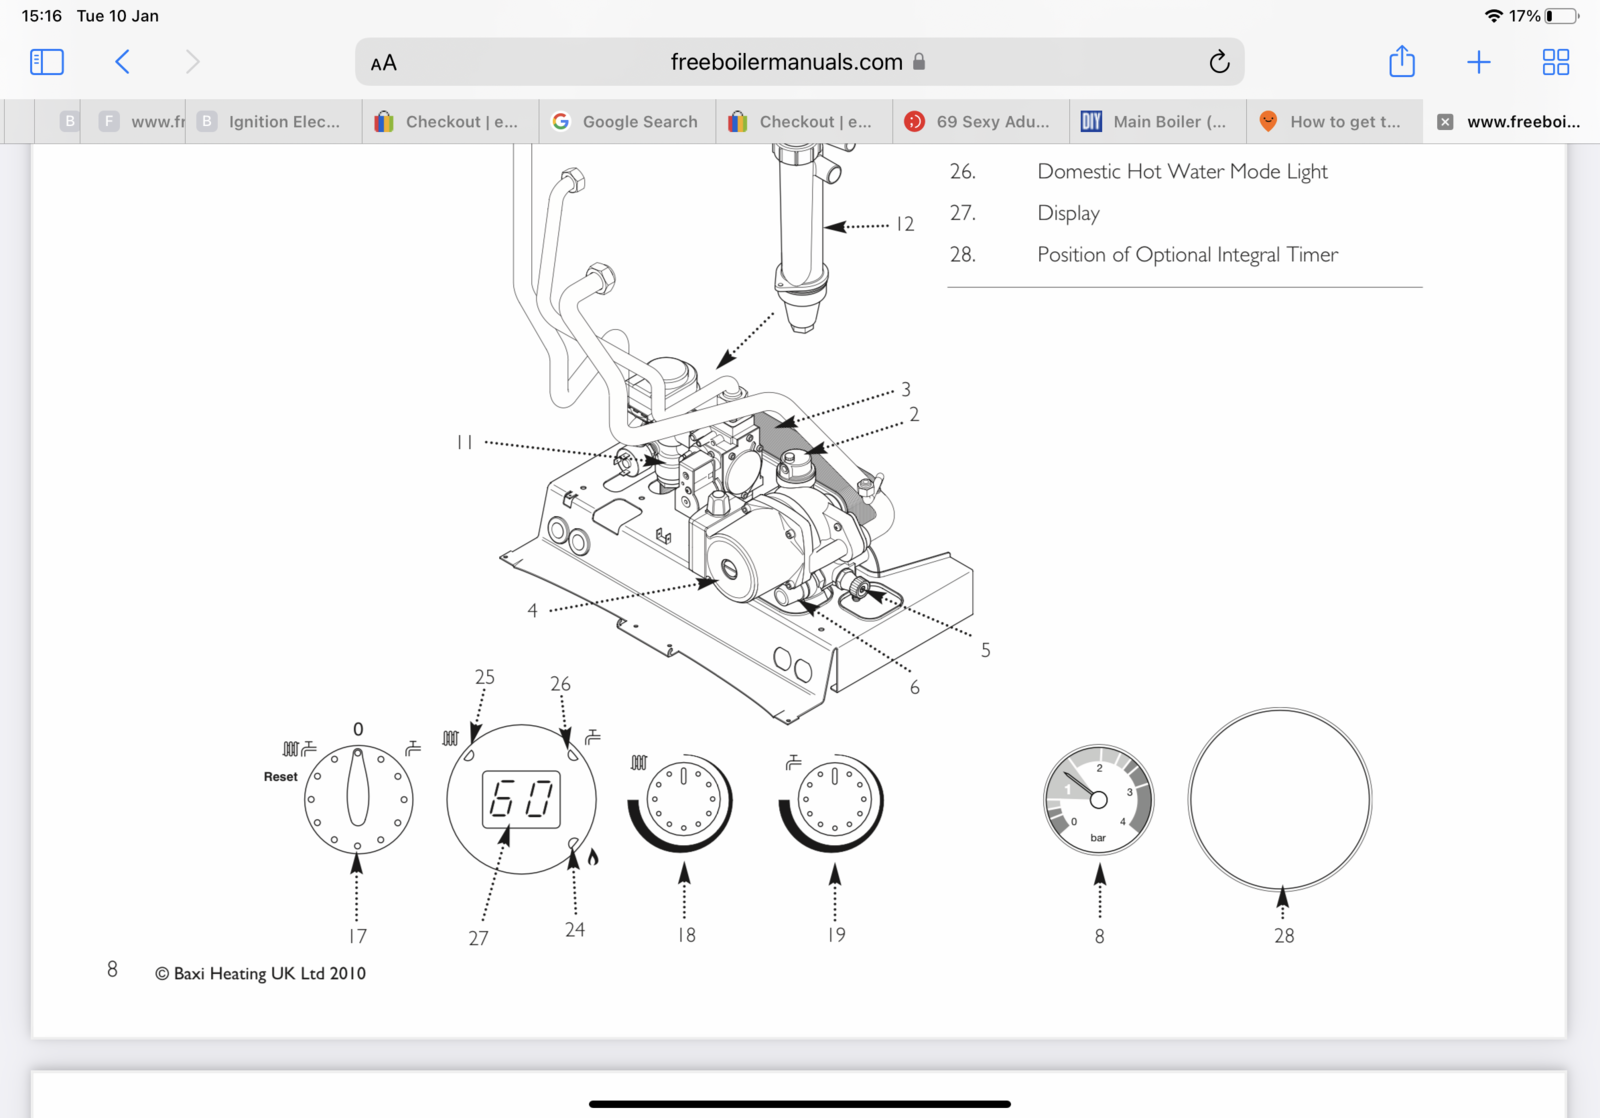The width and height of the screenshot is (1600, 1118).
Task: Select the How to get t... tab
Action: pyautogui.click(x=1333, y=122)
